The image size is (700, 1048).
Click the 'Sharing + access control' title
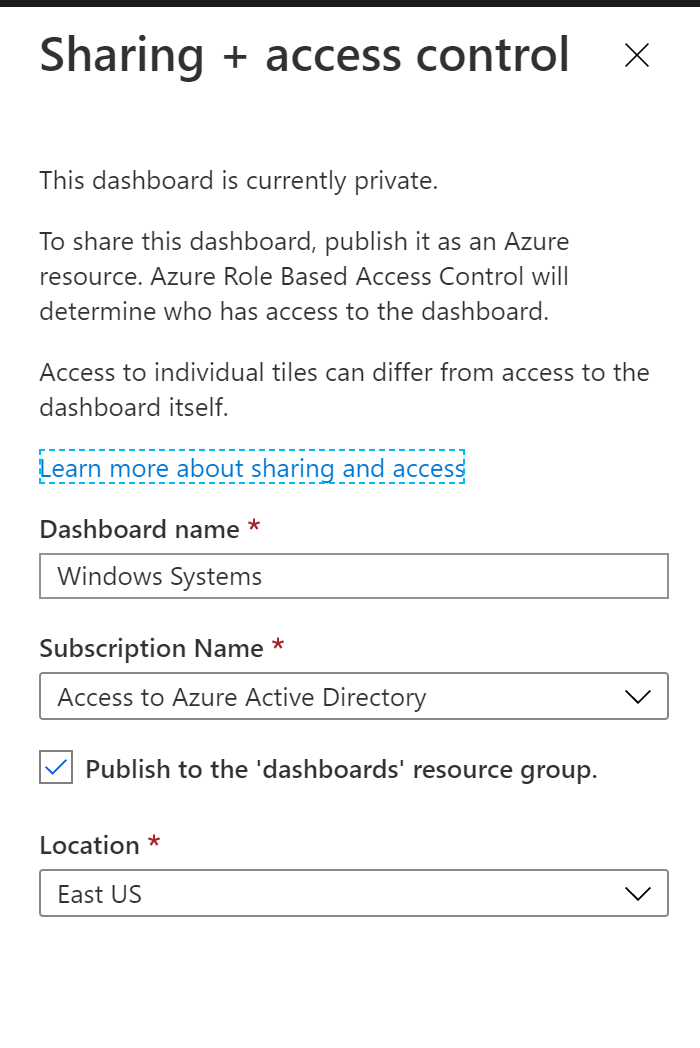[x=303, y=55]
